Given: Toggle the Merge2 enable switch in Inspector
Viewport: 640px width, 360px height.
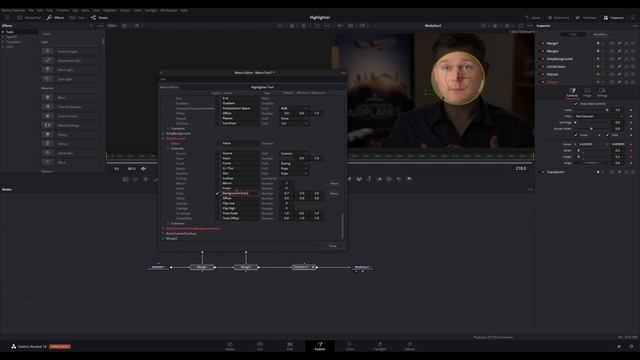Looking at the screenshot, I should 542,51.
